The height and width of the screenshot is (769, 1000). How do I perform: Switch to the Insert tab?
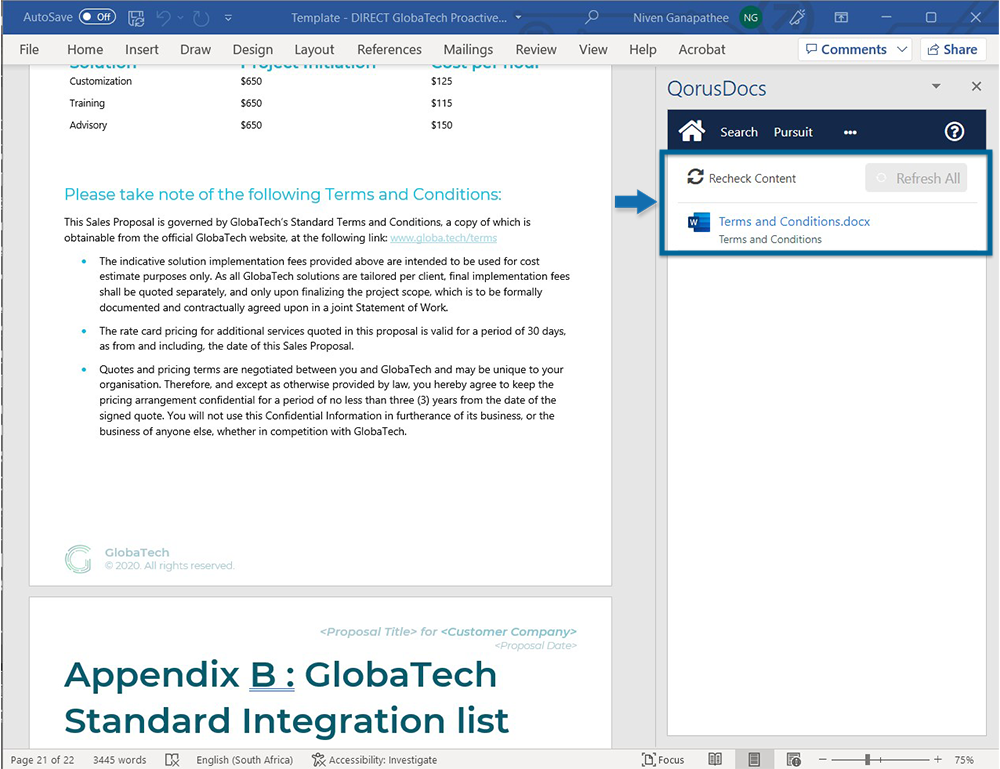click(142, 50)
